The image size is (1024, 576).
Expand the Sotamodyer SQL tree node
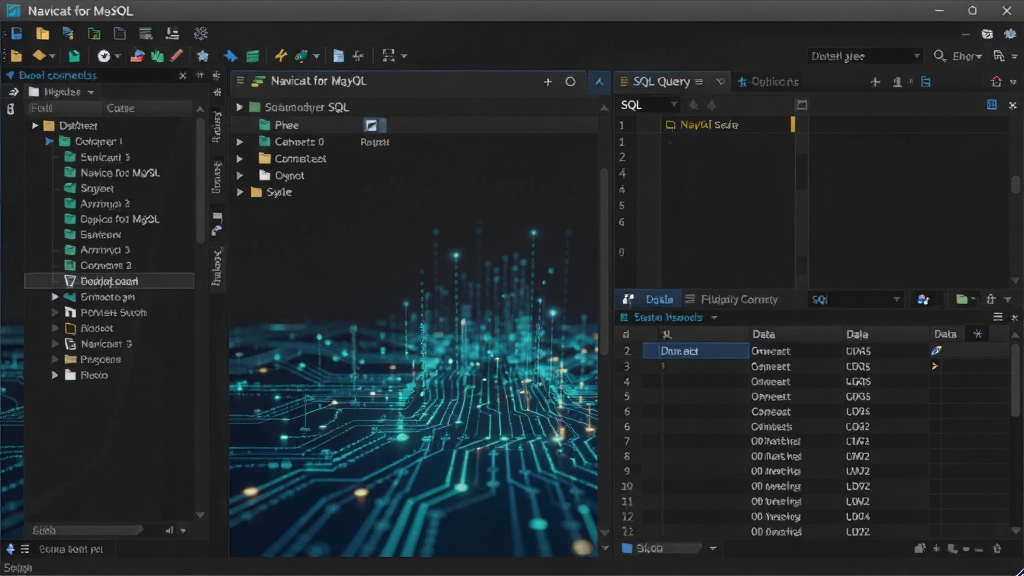coord(240,107)
